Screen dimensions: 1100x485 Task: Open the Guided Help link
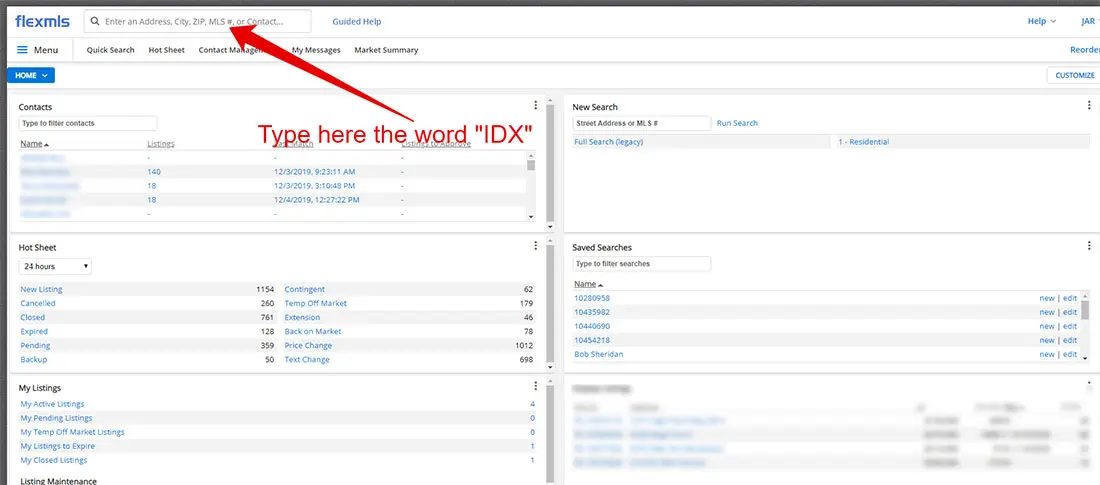[356, 21]
